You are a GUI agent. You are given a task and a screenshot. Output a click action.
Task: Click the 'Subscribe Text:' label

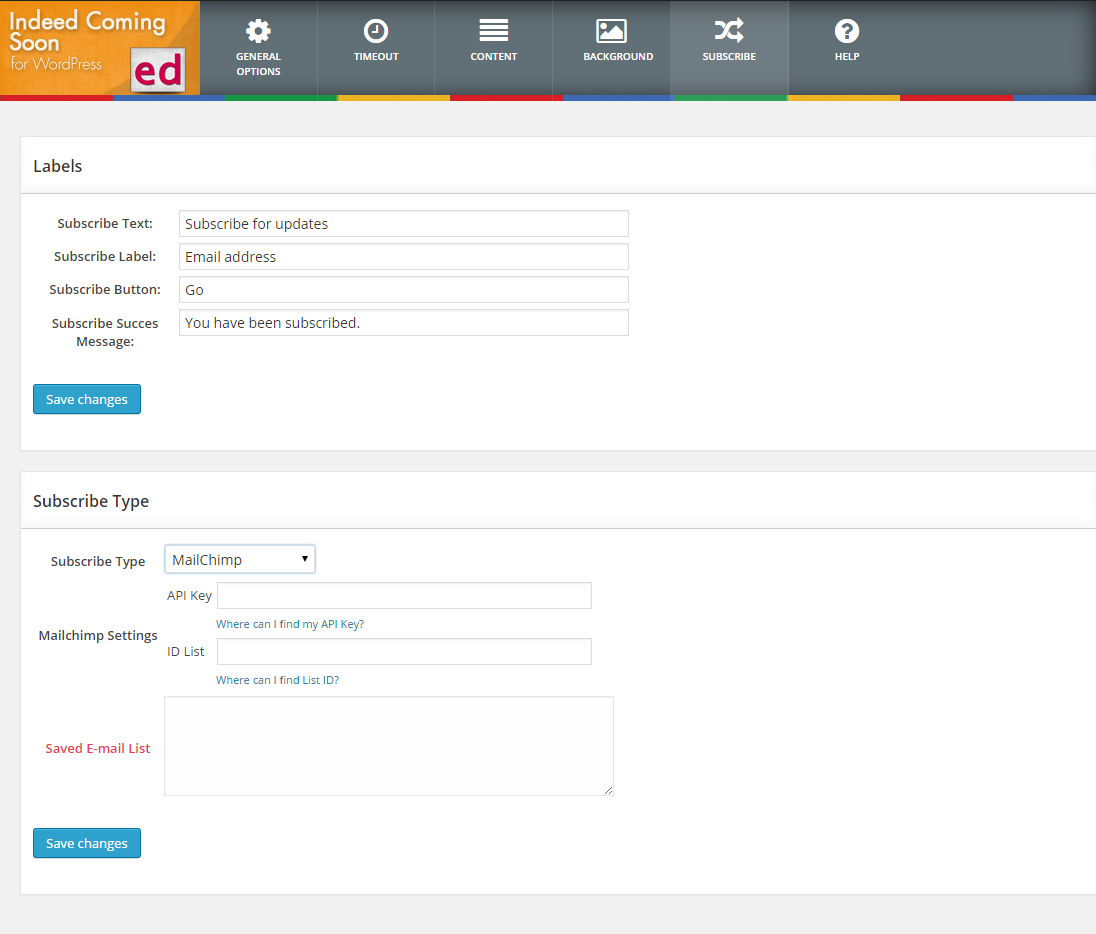tap(105, 224)
